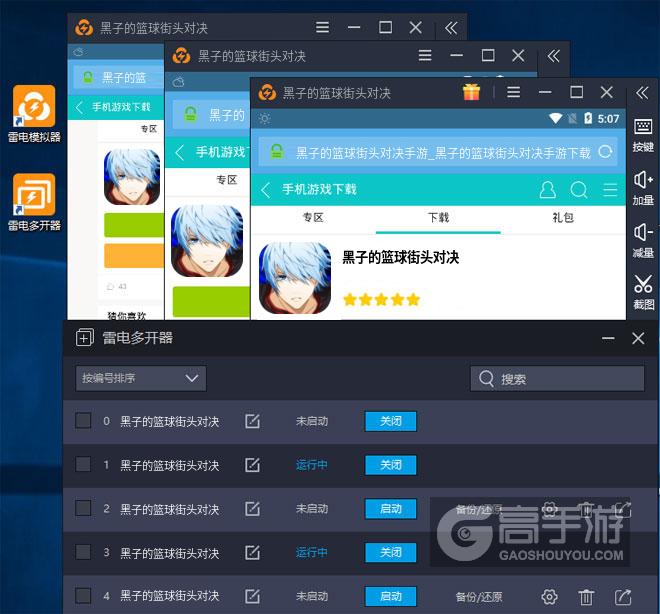Open the three-line menu in teal header
The image size is (660, 614).
coord(610,190)
